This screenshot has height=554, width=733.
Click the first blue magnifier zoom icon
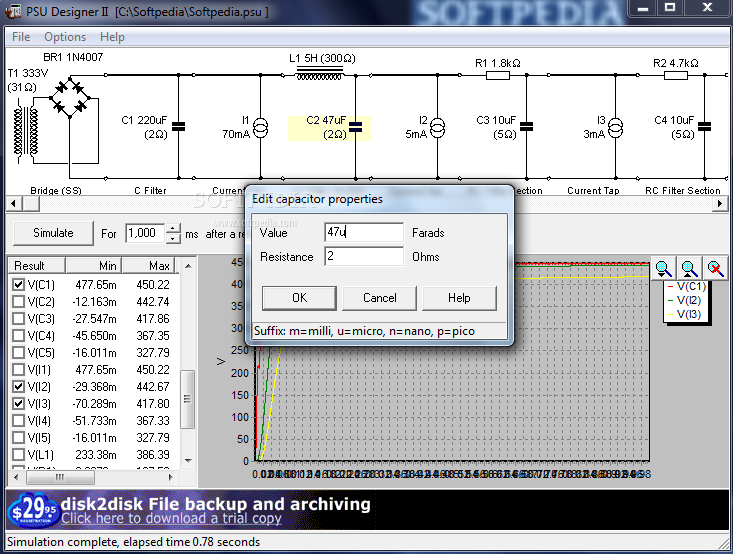663,268
